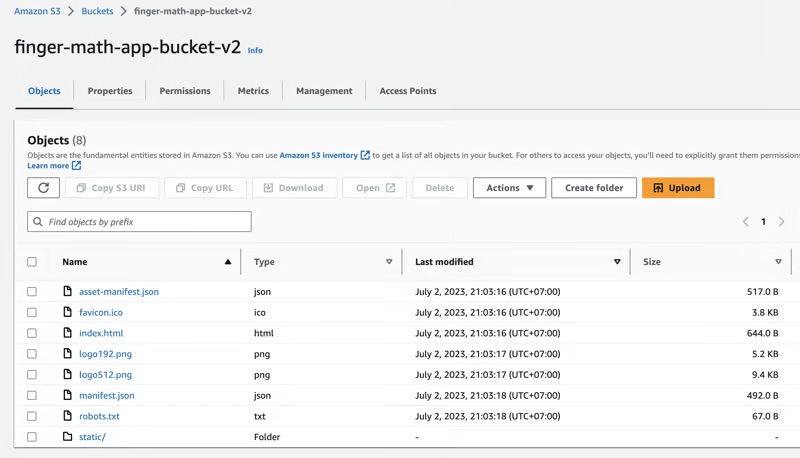Click the 517.0 B size value
800x458 pixels.
[x=763, y=291]
